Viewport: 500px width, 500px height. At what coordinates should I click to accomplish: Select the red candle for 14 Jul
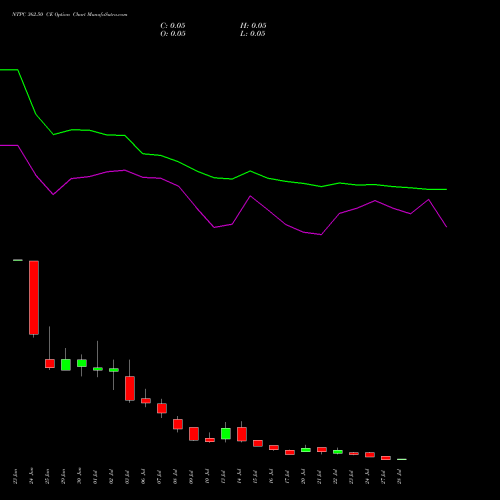coord(242,434)
